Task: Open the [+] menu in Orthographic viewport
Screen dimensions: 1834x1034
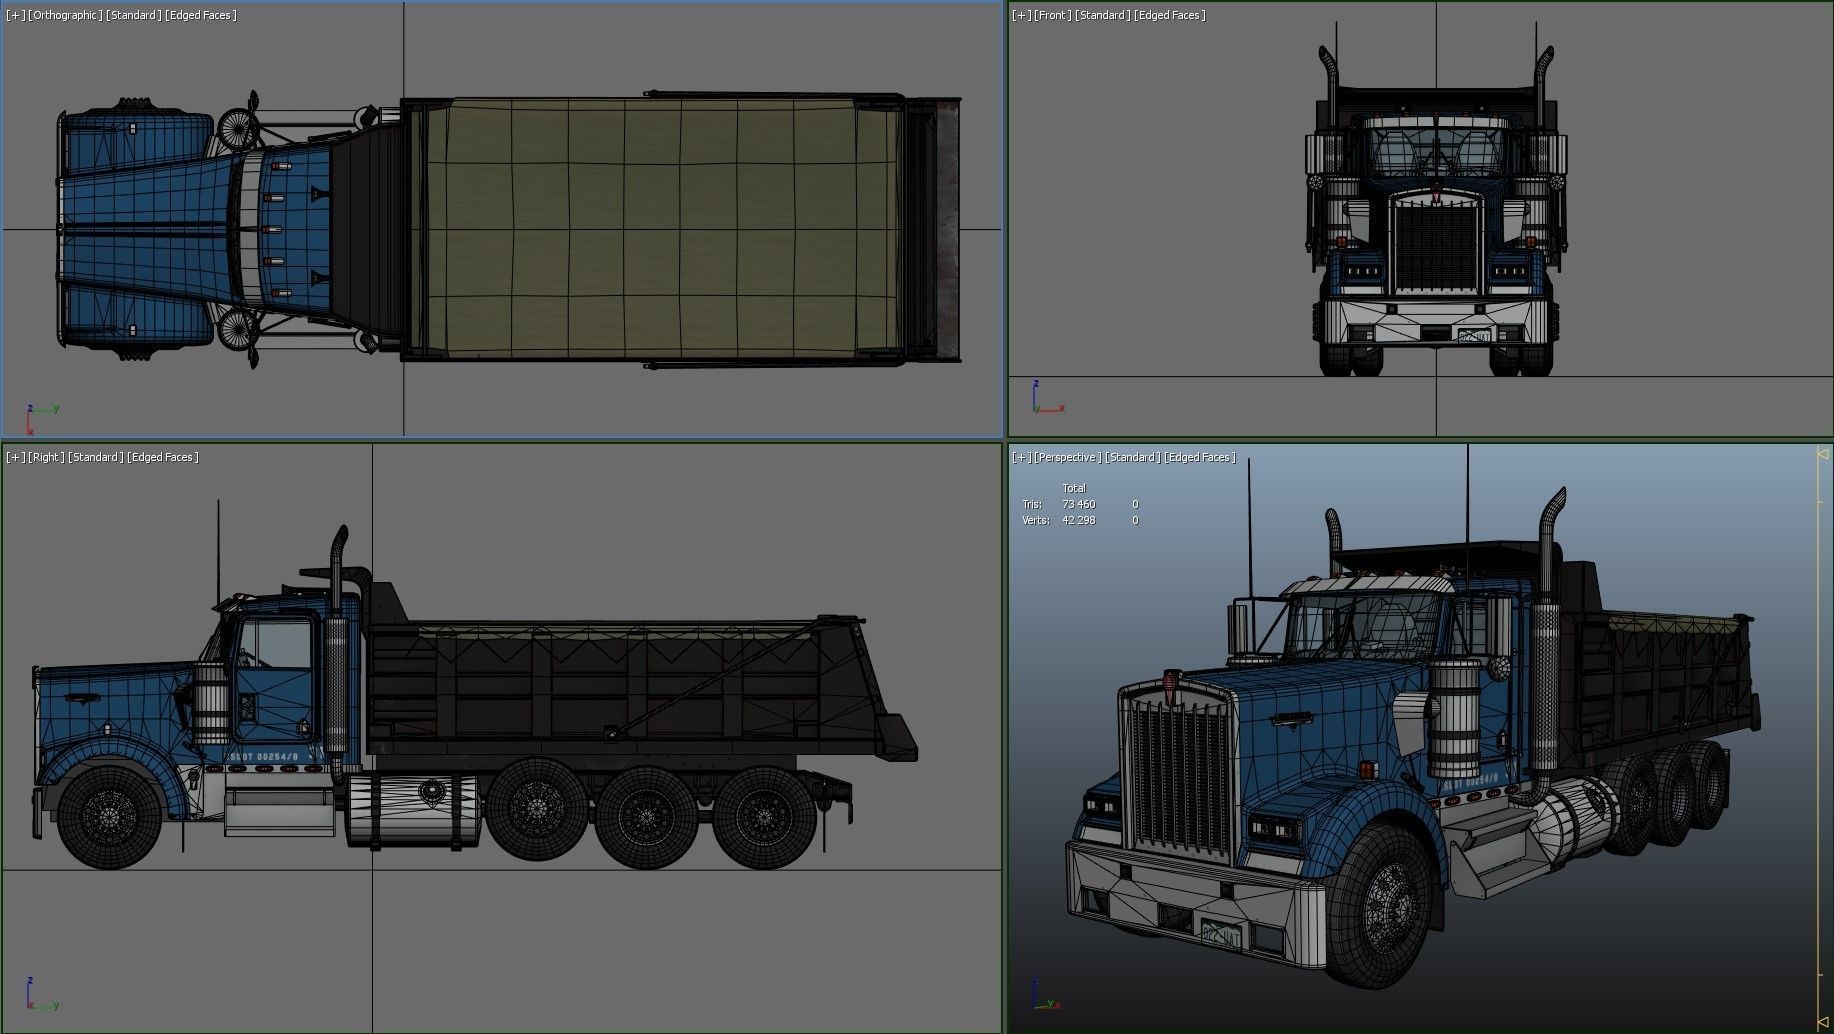Action: coord(15,15)
